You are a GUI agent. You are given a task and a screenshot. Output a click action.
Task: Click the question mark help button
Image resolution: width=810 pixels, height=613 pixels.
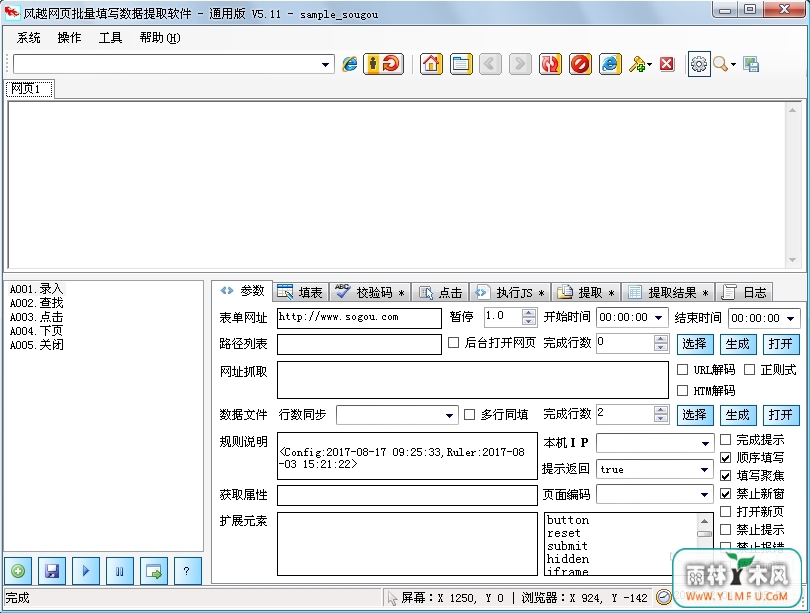tap(188, 571)
